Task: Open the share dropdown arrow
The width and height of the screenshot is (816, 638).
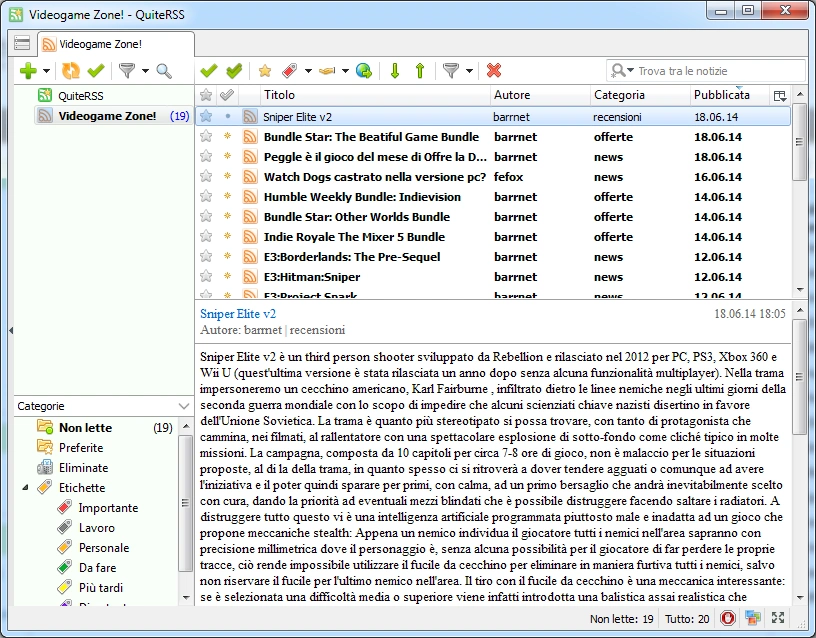Action: click(x=345, y=71)
